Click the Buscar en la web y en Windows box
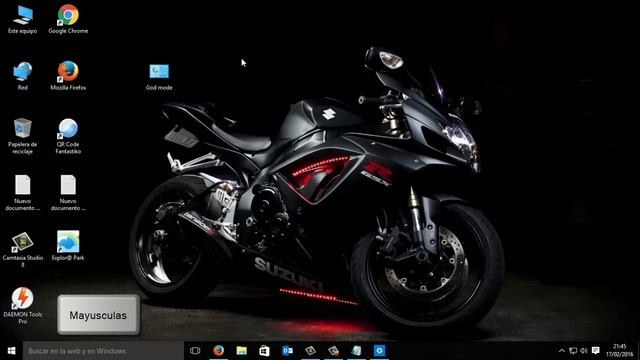The height and width of the screenshot is (360, 640). [103, 351]
